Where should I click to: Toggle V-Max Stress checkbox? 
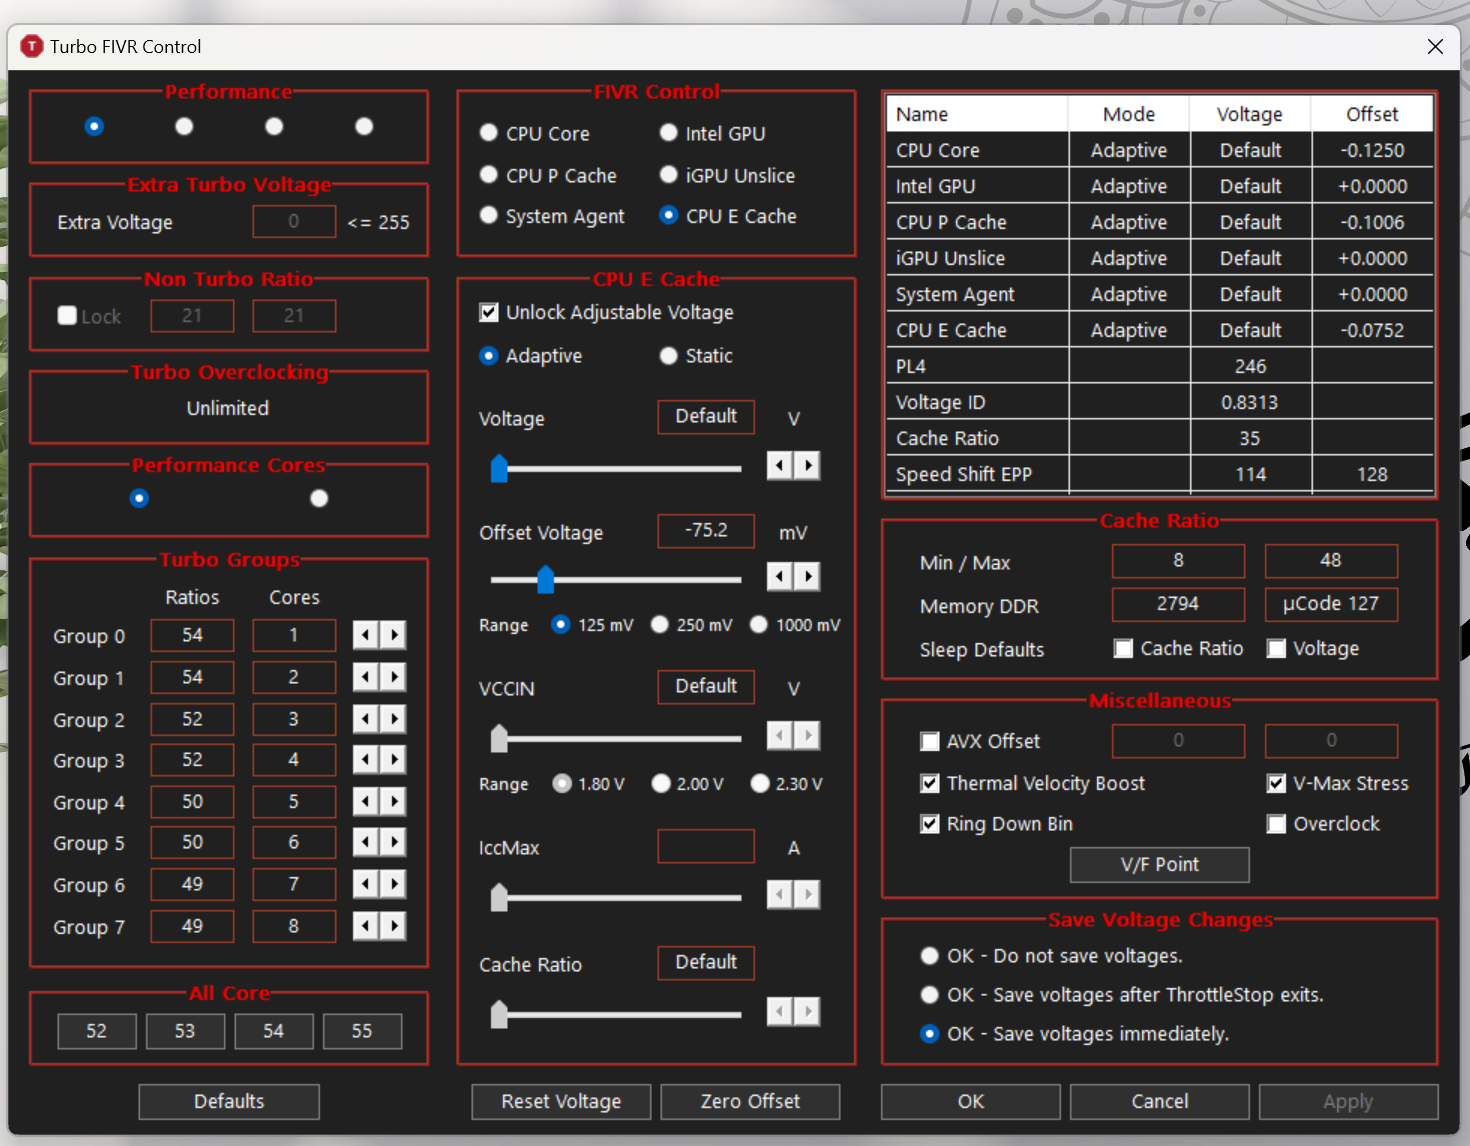click(x=1276, y=783)
